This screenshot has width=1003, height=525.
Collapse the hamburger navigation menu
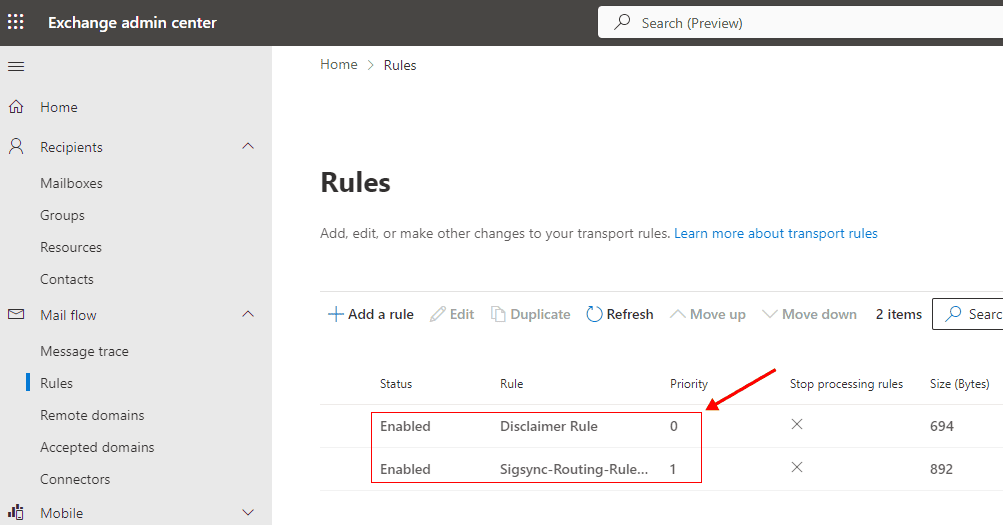(x=16, y=66)
